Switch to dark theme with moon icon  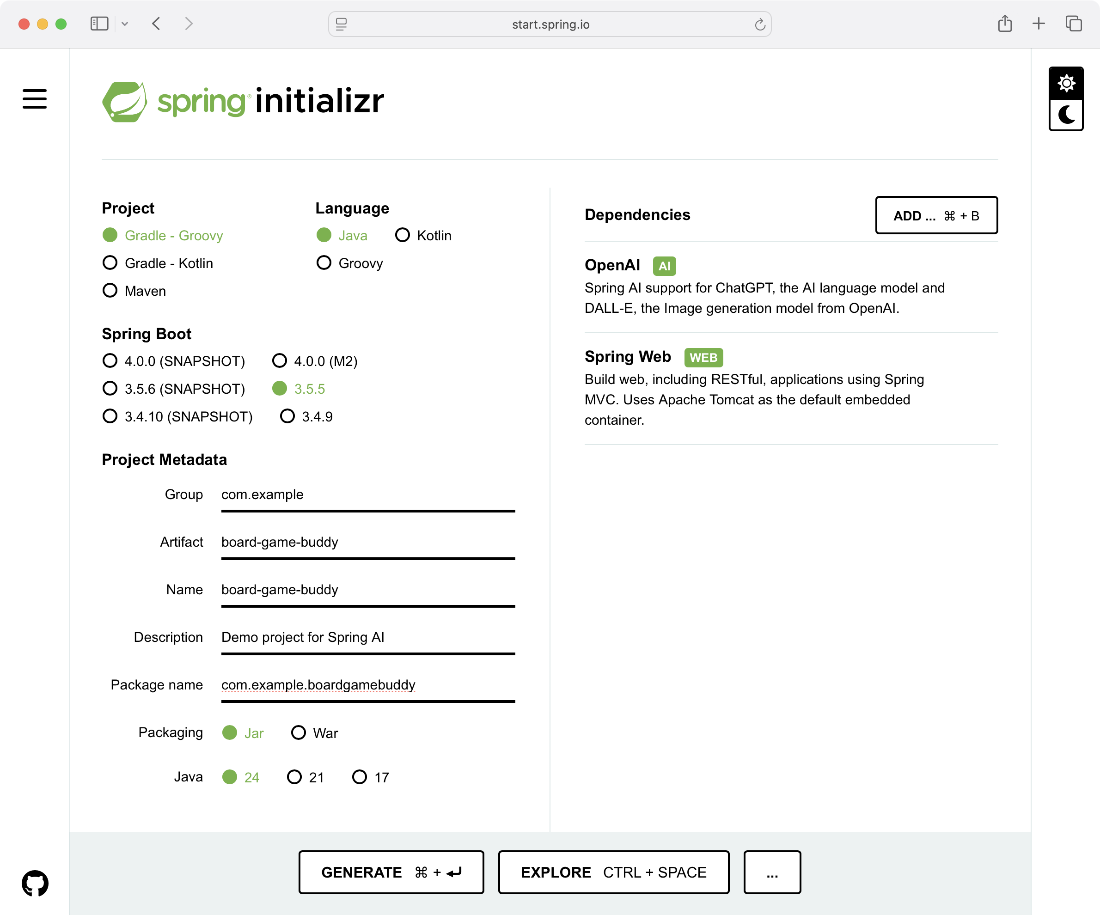pos(1066,114)
